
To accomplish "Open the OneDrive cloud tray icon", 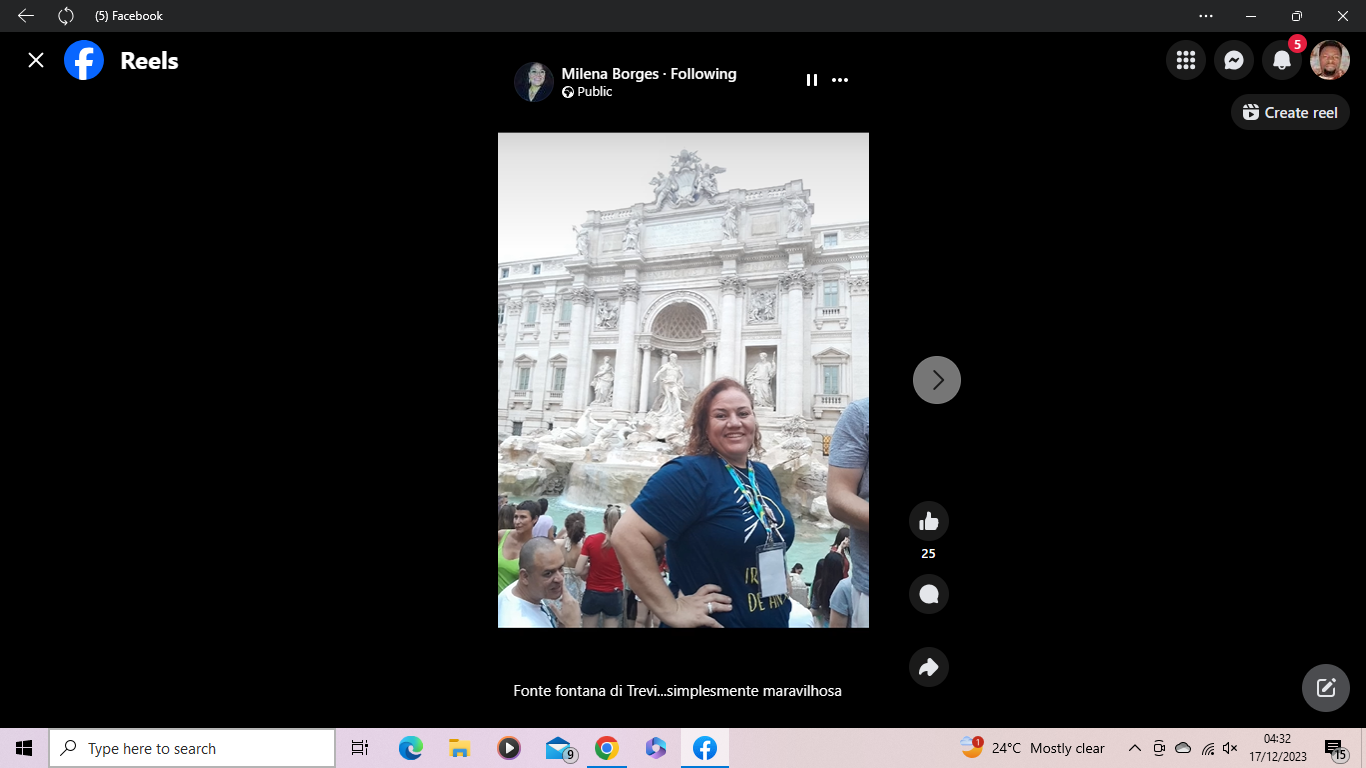I will coord(1183,748).
